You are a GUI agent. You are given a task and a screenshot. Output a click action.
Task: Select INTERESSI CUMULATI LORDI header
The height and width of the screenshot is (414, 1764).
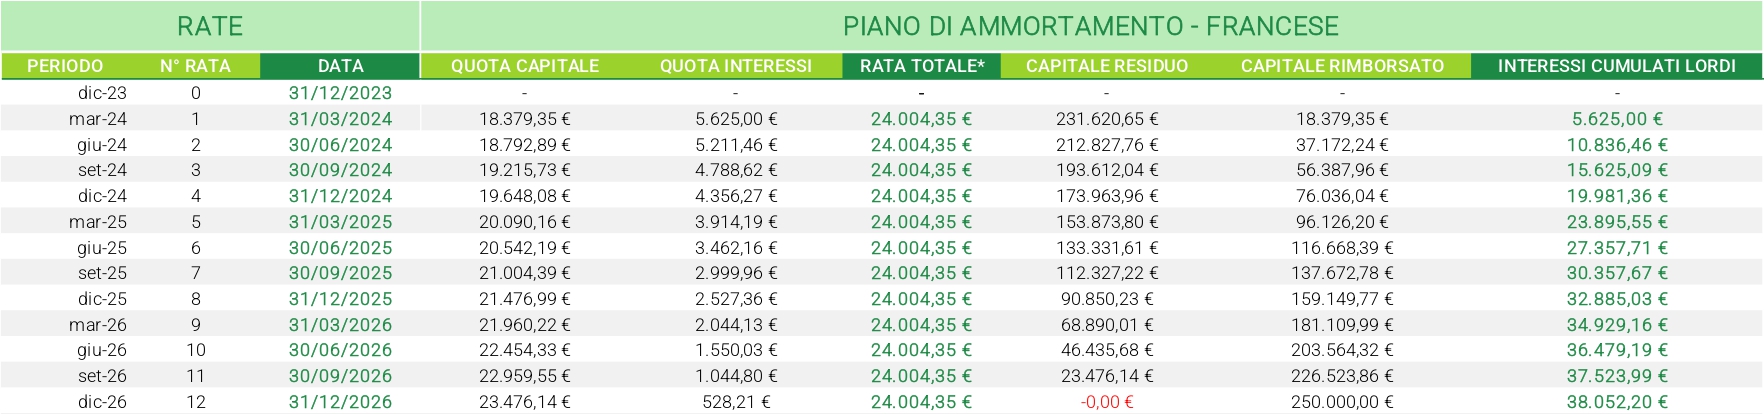(1617, 66)
